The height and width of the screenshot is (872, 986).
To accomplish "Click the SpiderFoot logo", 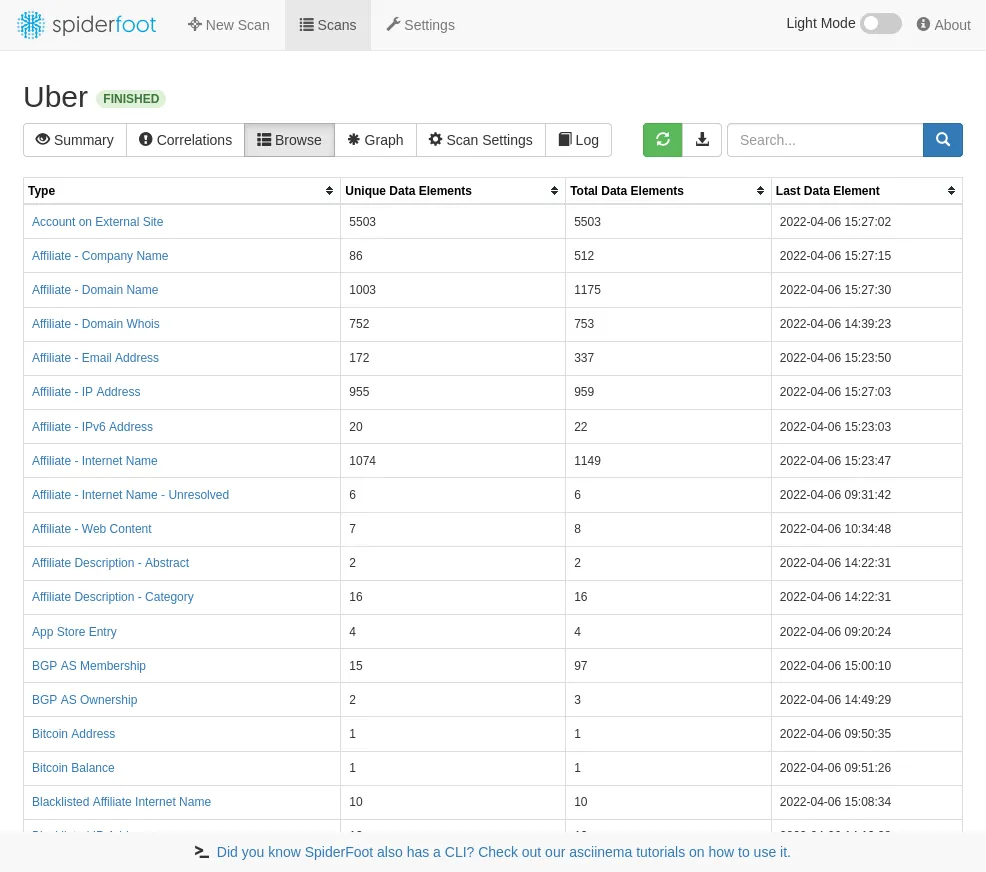I will tap(87, 25).
